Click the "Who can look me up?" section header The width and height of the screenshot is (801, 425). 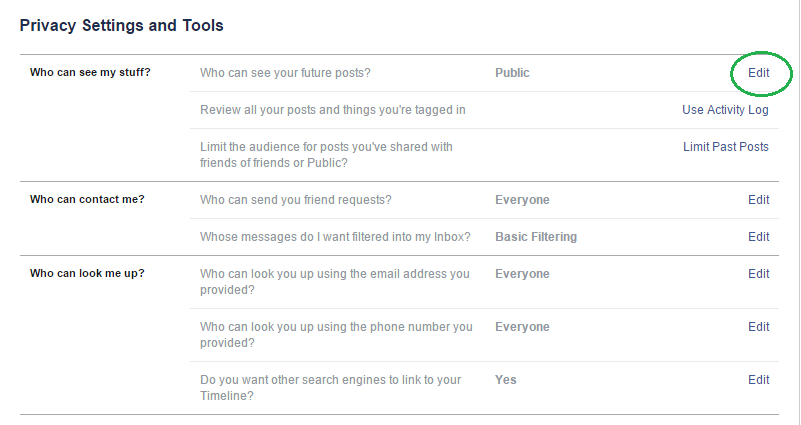pyautogui.click(x=87, y=274)
